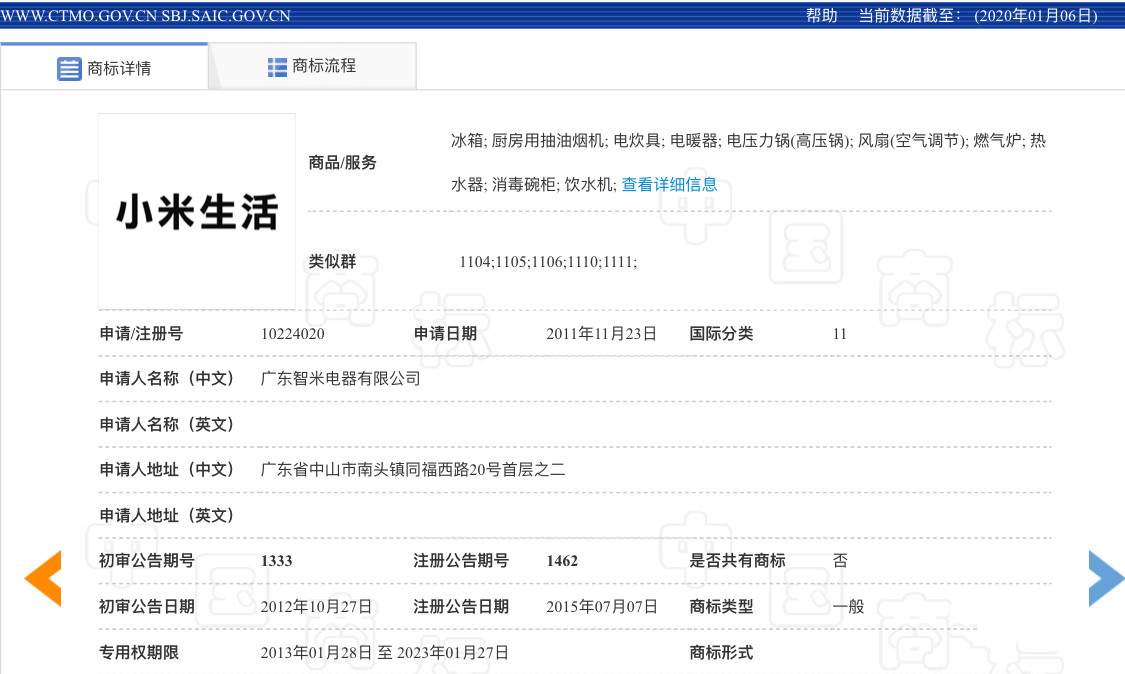Select shared trademark value 否
Image resolution: width=1125 pixels, height=674 pixels.
(x=840, y=561)
